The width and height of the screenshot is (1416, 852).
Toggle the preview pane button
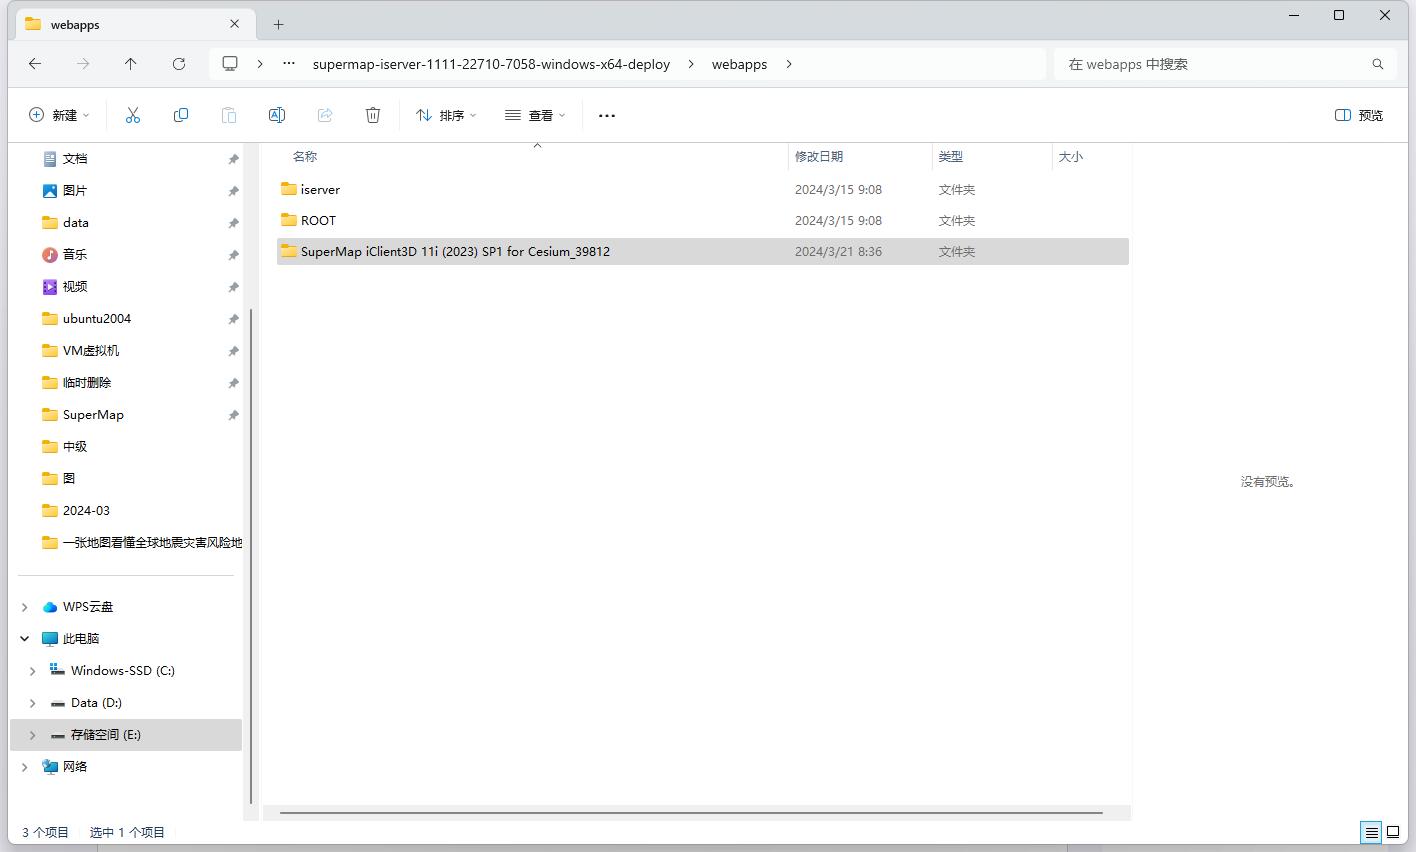[x=1359, y=115]
